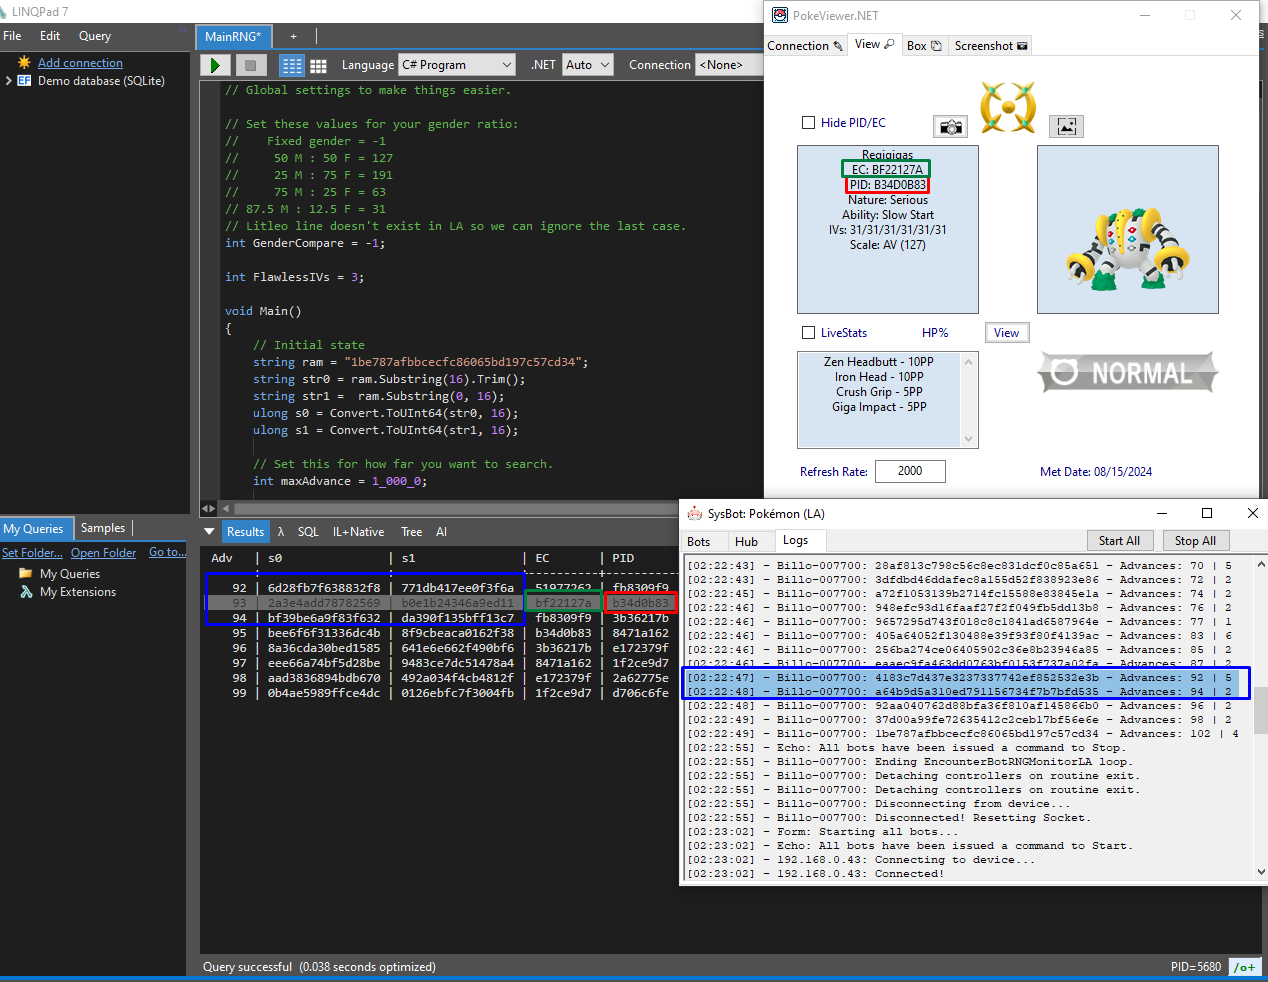Open the Edit menu in LINQPad

point(50,36)
